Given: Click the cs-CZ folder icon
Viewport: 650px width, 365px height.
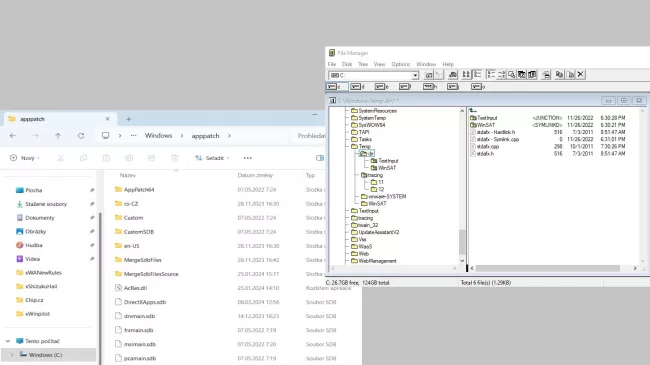Looking at the screenshot, I should pos(118,204).
